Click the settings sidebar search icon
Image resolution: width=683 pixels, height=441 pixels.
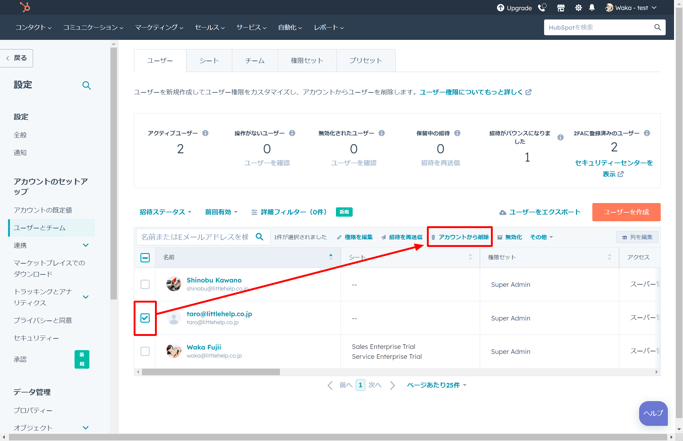(86, 86)
